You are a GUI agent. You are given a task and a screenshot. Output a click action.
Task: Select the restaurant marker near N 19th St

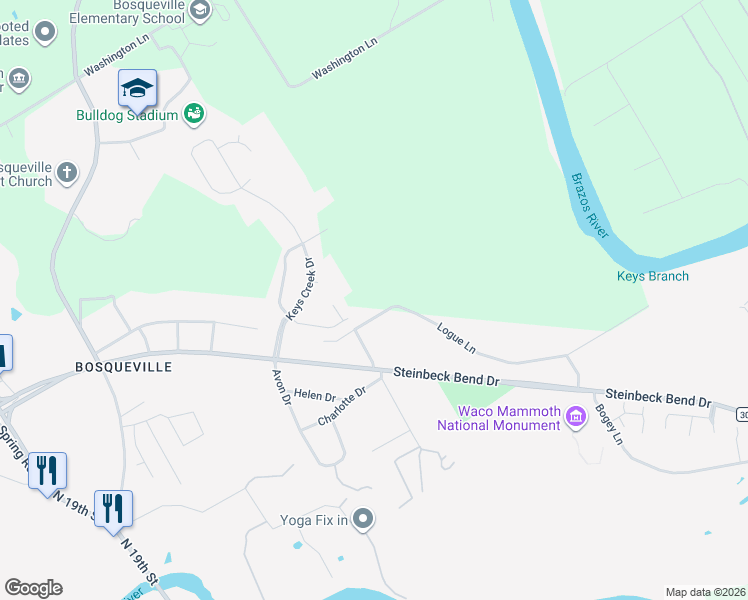pos(114,511)
